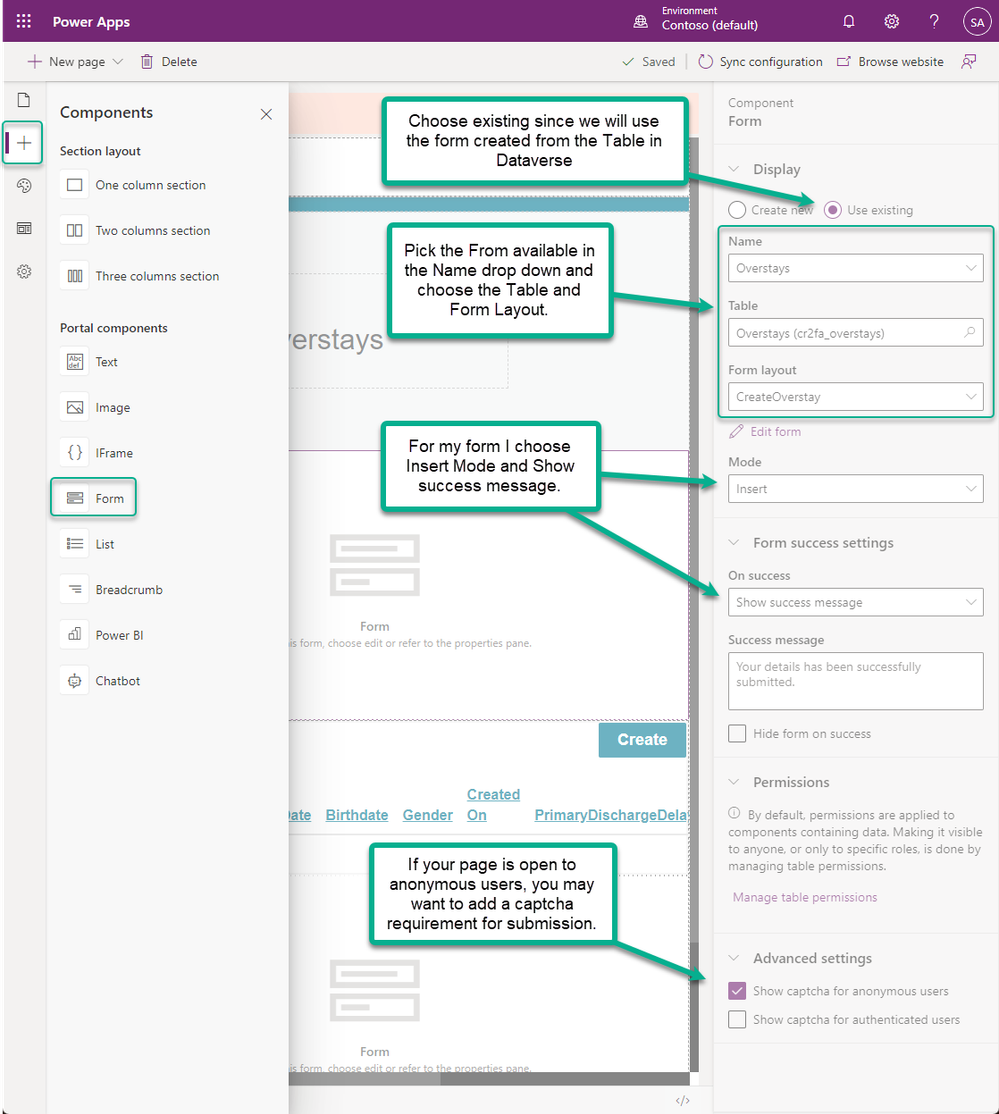Open the Themes palette icon in left rail
Image resolution: width=999 pixels, height=1114 pixels.
point(23,185)
